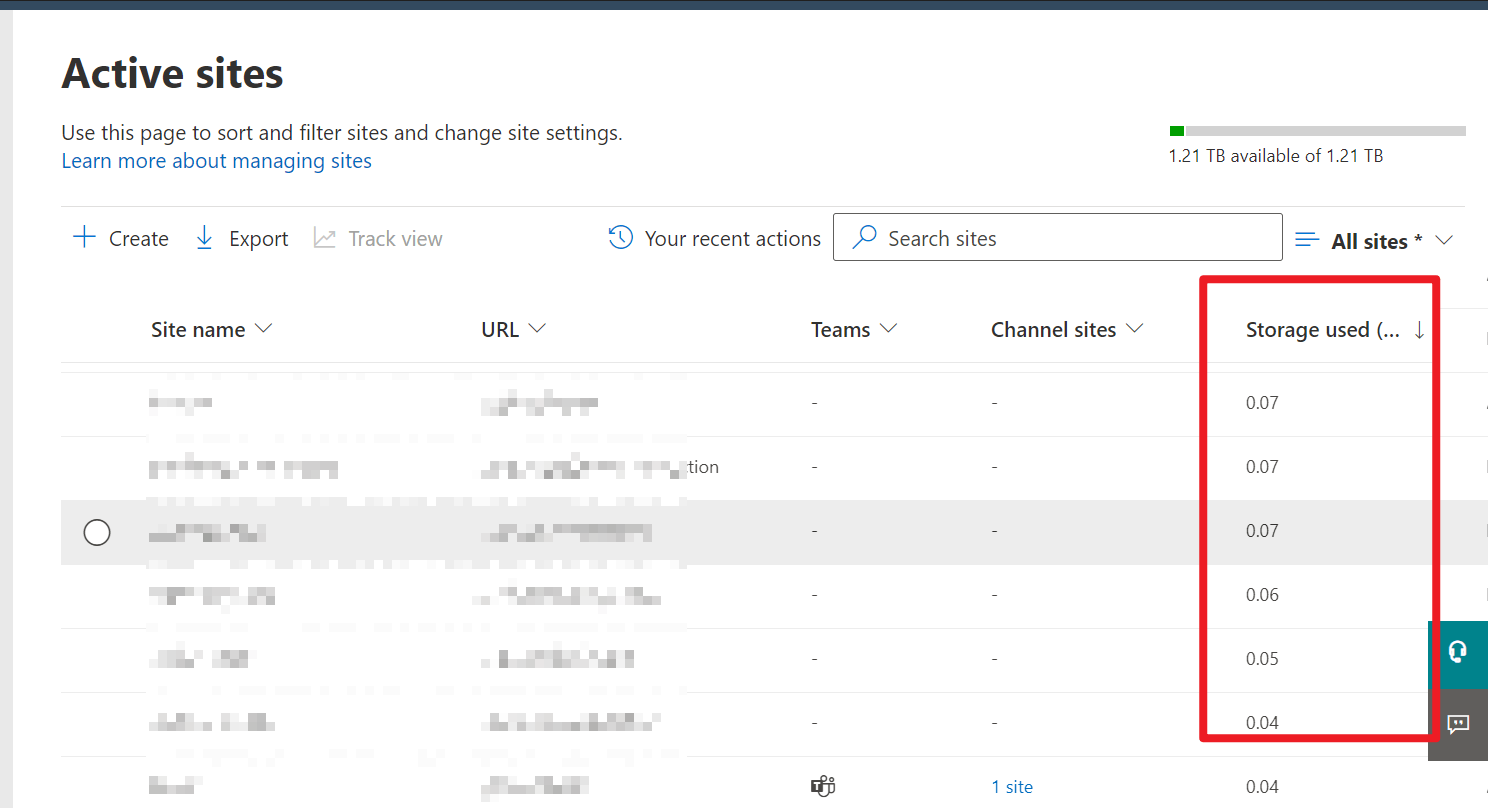Open the headset support icon
Screen dimensions: 1488x808
click(x=1458, y=653)
